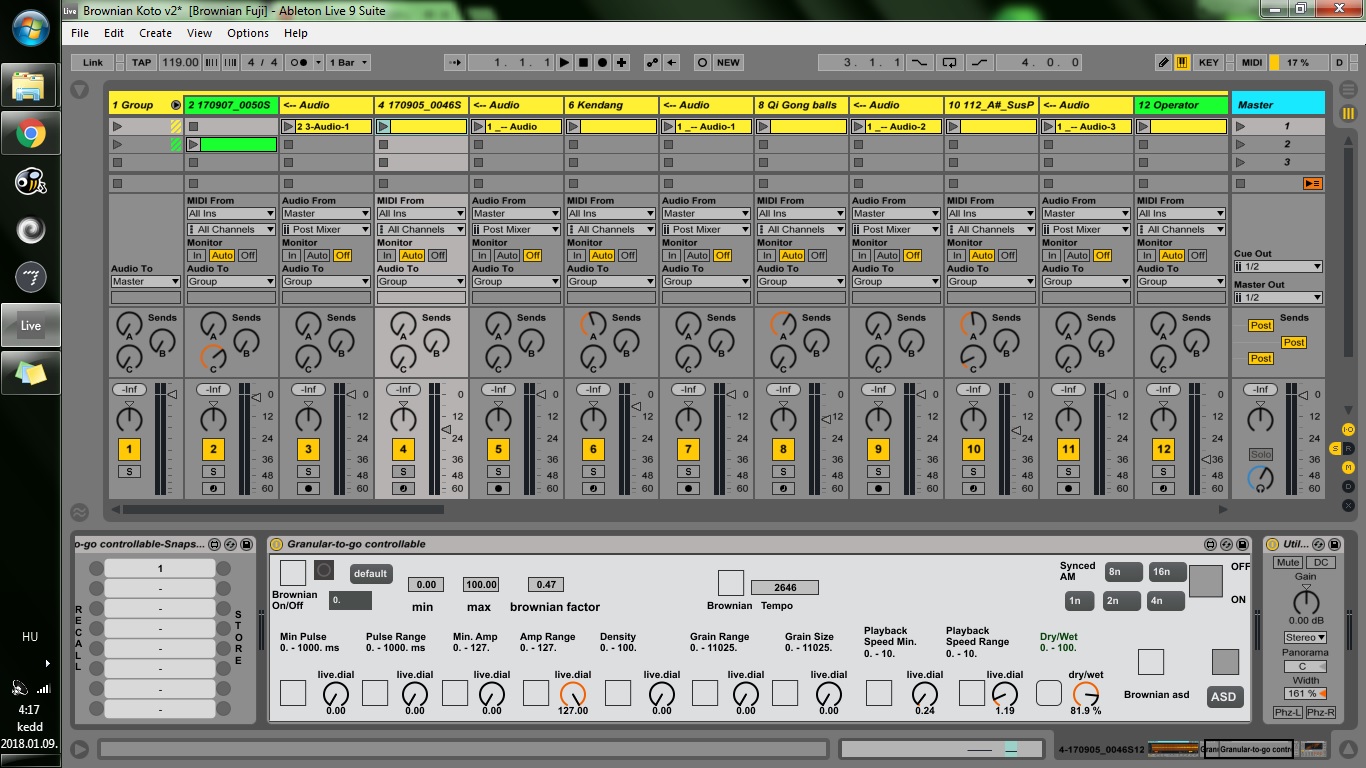
Task: Launch the green clip on track 2
Action: [x=194, y=145]
